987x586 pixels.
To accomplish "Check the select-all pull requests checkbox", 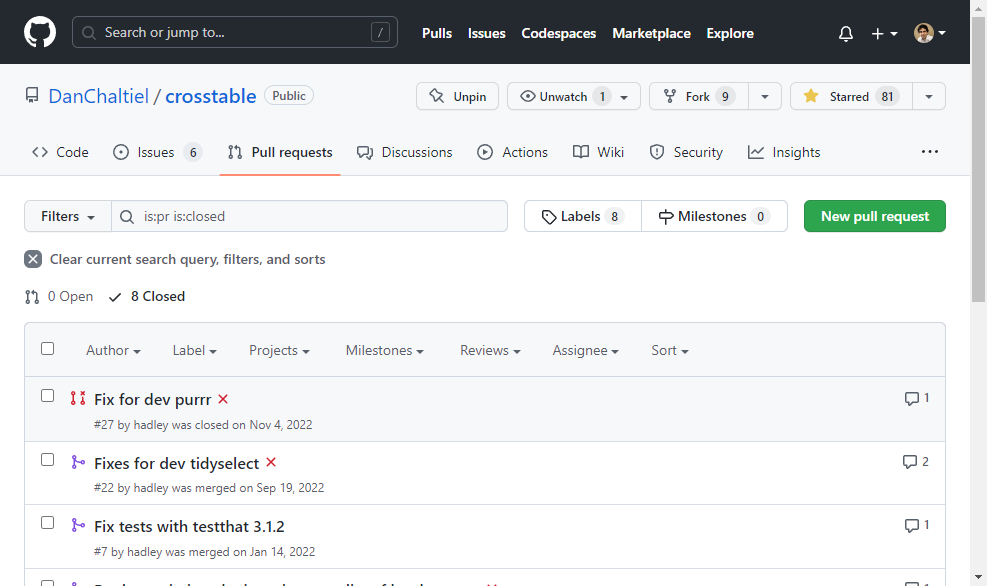I will 47,349.
